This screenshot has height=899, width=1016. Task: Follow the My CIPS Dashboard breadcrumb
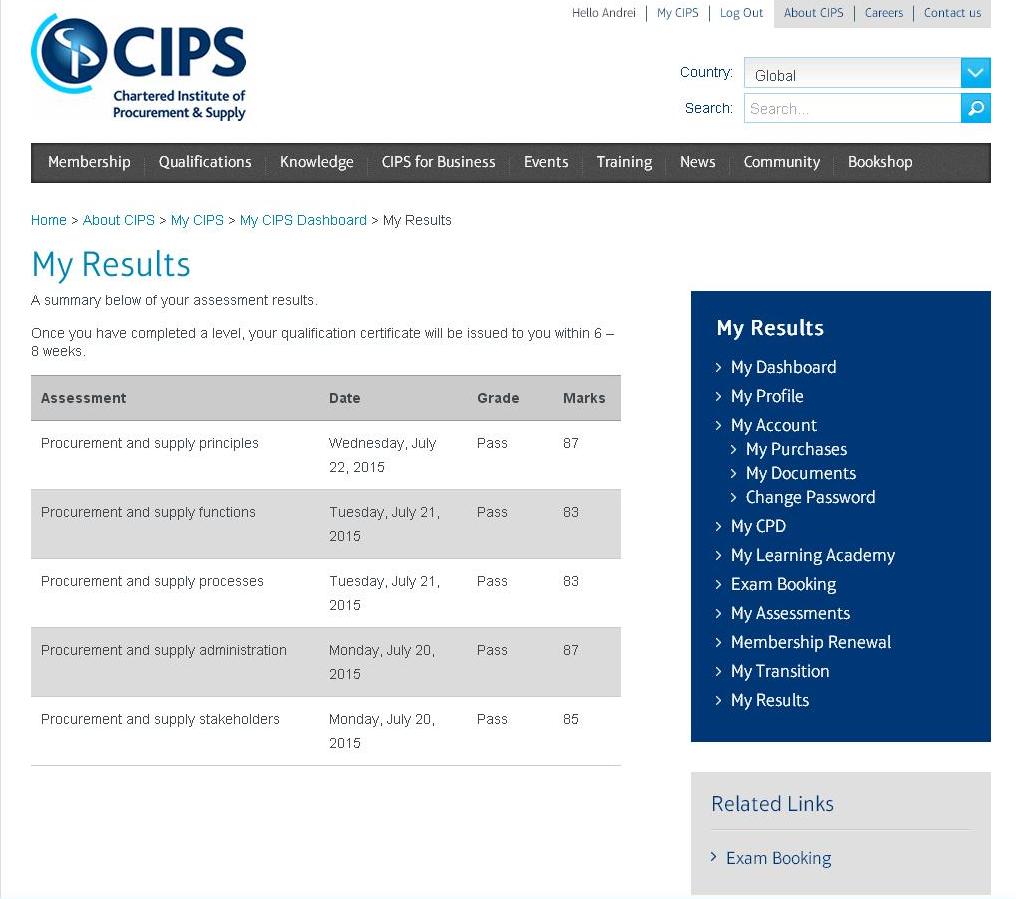pyautogui.click(x=303, y=220)
